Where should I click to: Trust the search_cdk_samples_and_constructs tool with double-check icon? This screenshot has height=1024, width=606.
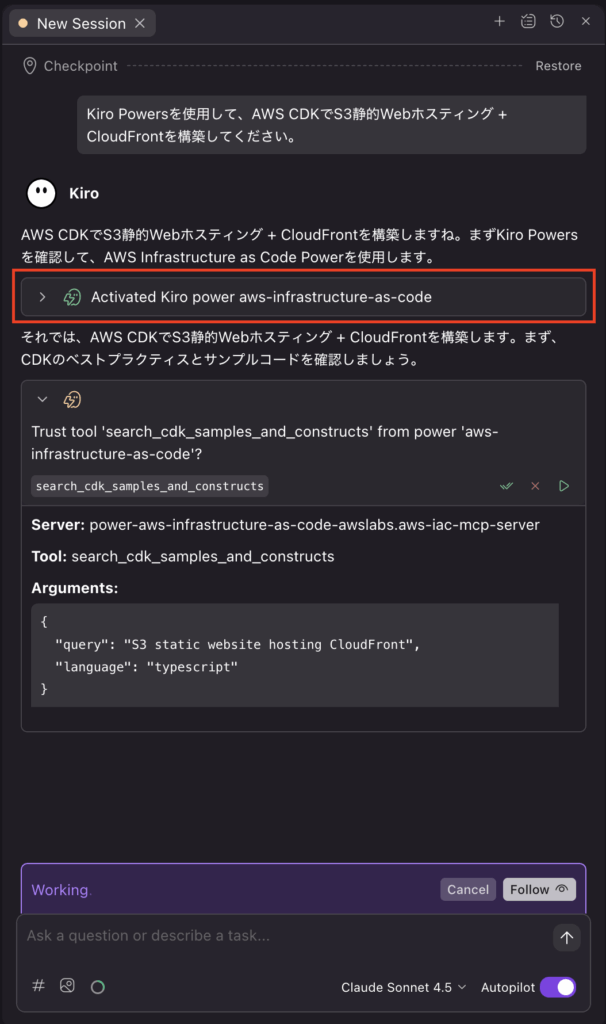click(x=507, y=486)
